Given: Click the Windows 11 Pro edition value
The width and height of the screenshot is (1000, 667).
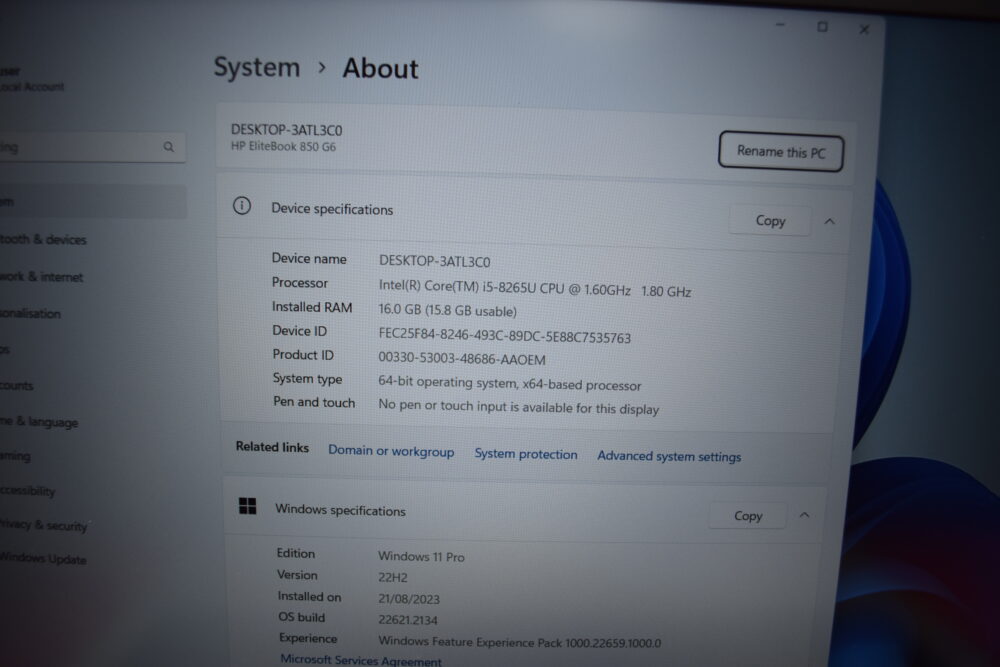Looking at the screenshot, I should click(x=421, y=557).
